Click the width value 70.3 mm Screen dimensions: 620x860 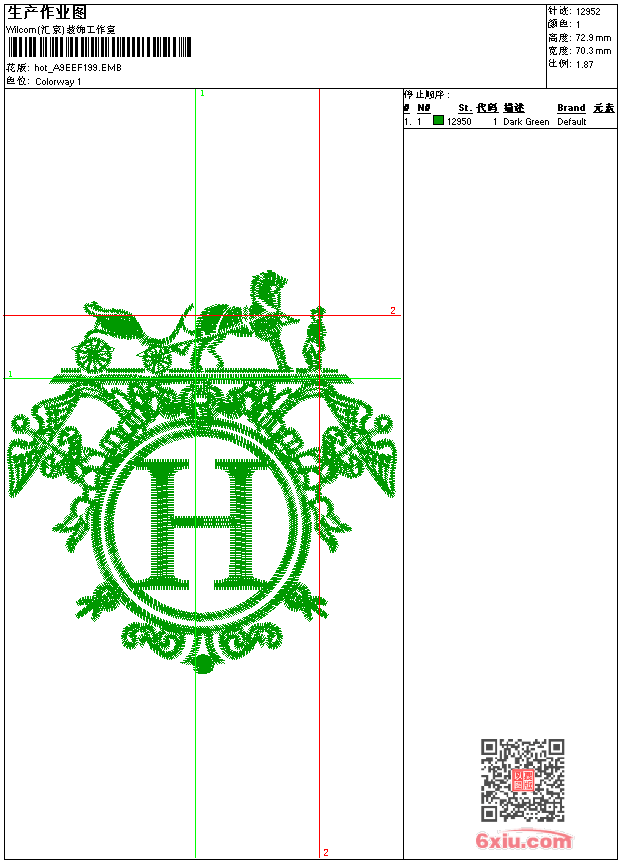(x=593, y=51)
